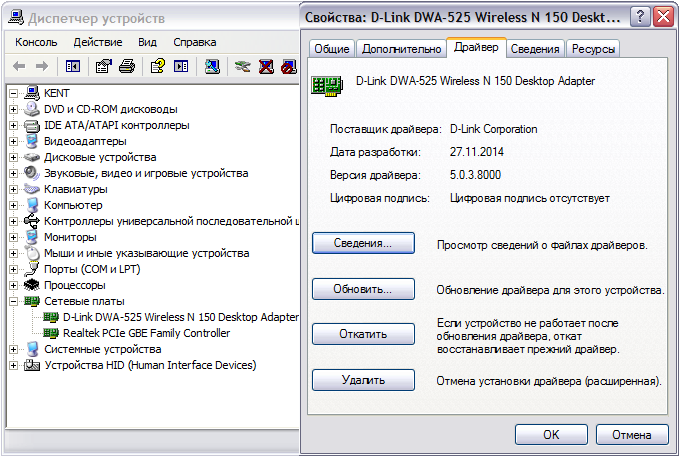Toggle the action pane toolbar icon
The width and height of the screenshot is (680, 456).
pos(181,66)
